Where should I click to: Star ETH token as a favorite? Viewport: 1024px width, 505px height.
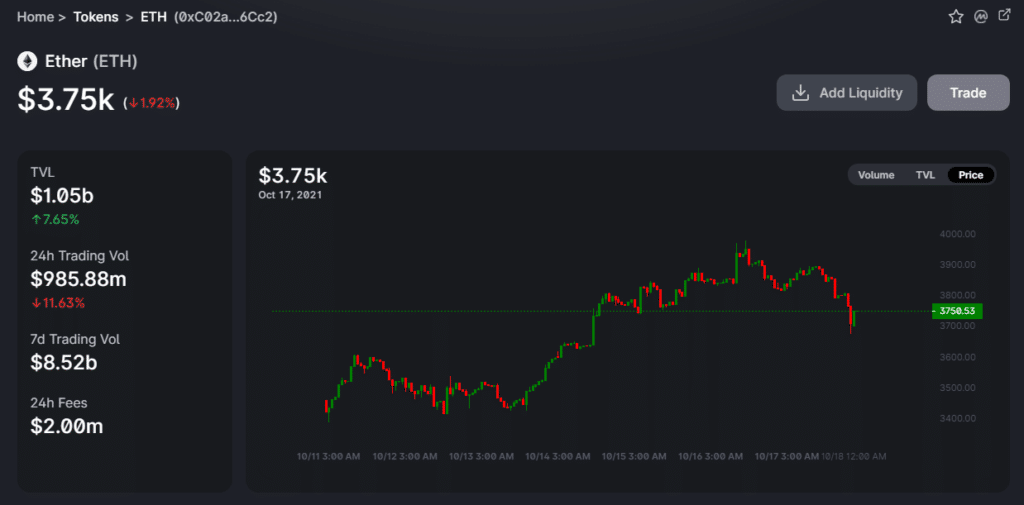(x=956, y=17)
